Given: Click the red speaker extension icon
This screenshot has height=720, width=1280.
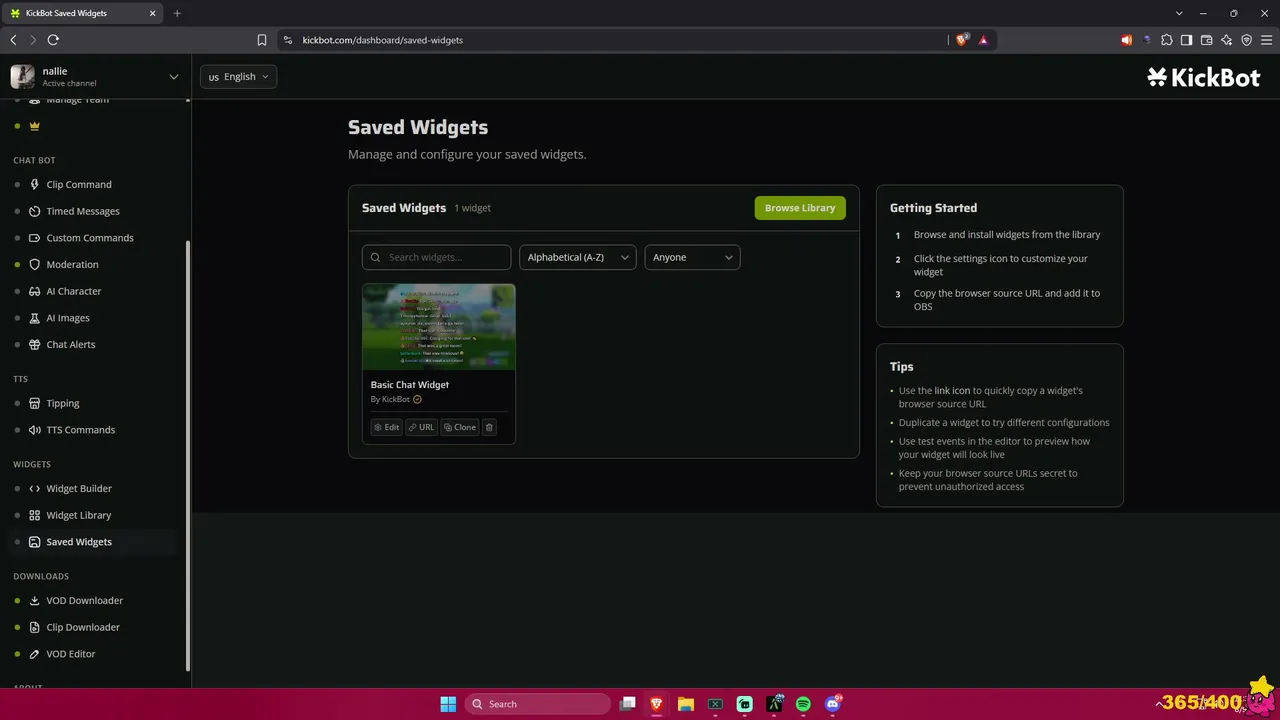Looking at the screenshot, I should click(1126, 40).
